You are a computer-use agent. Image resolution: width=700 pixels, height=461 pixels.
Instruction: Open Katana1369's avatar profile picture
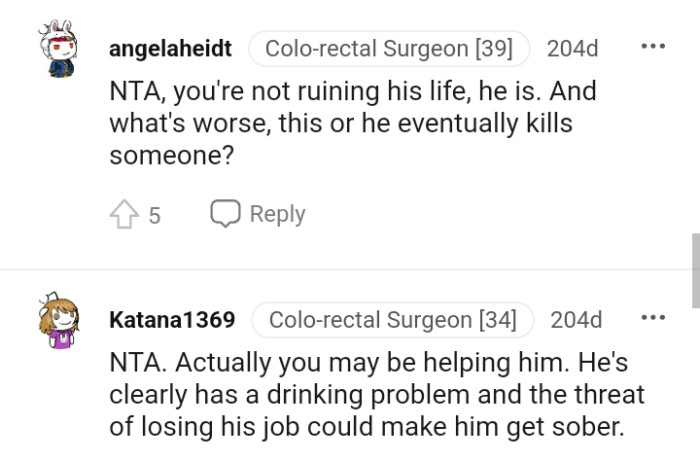(x=61, y=321)
